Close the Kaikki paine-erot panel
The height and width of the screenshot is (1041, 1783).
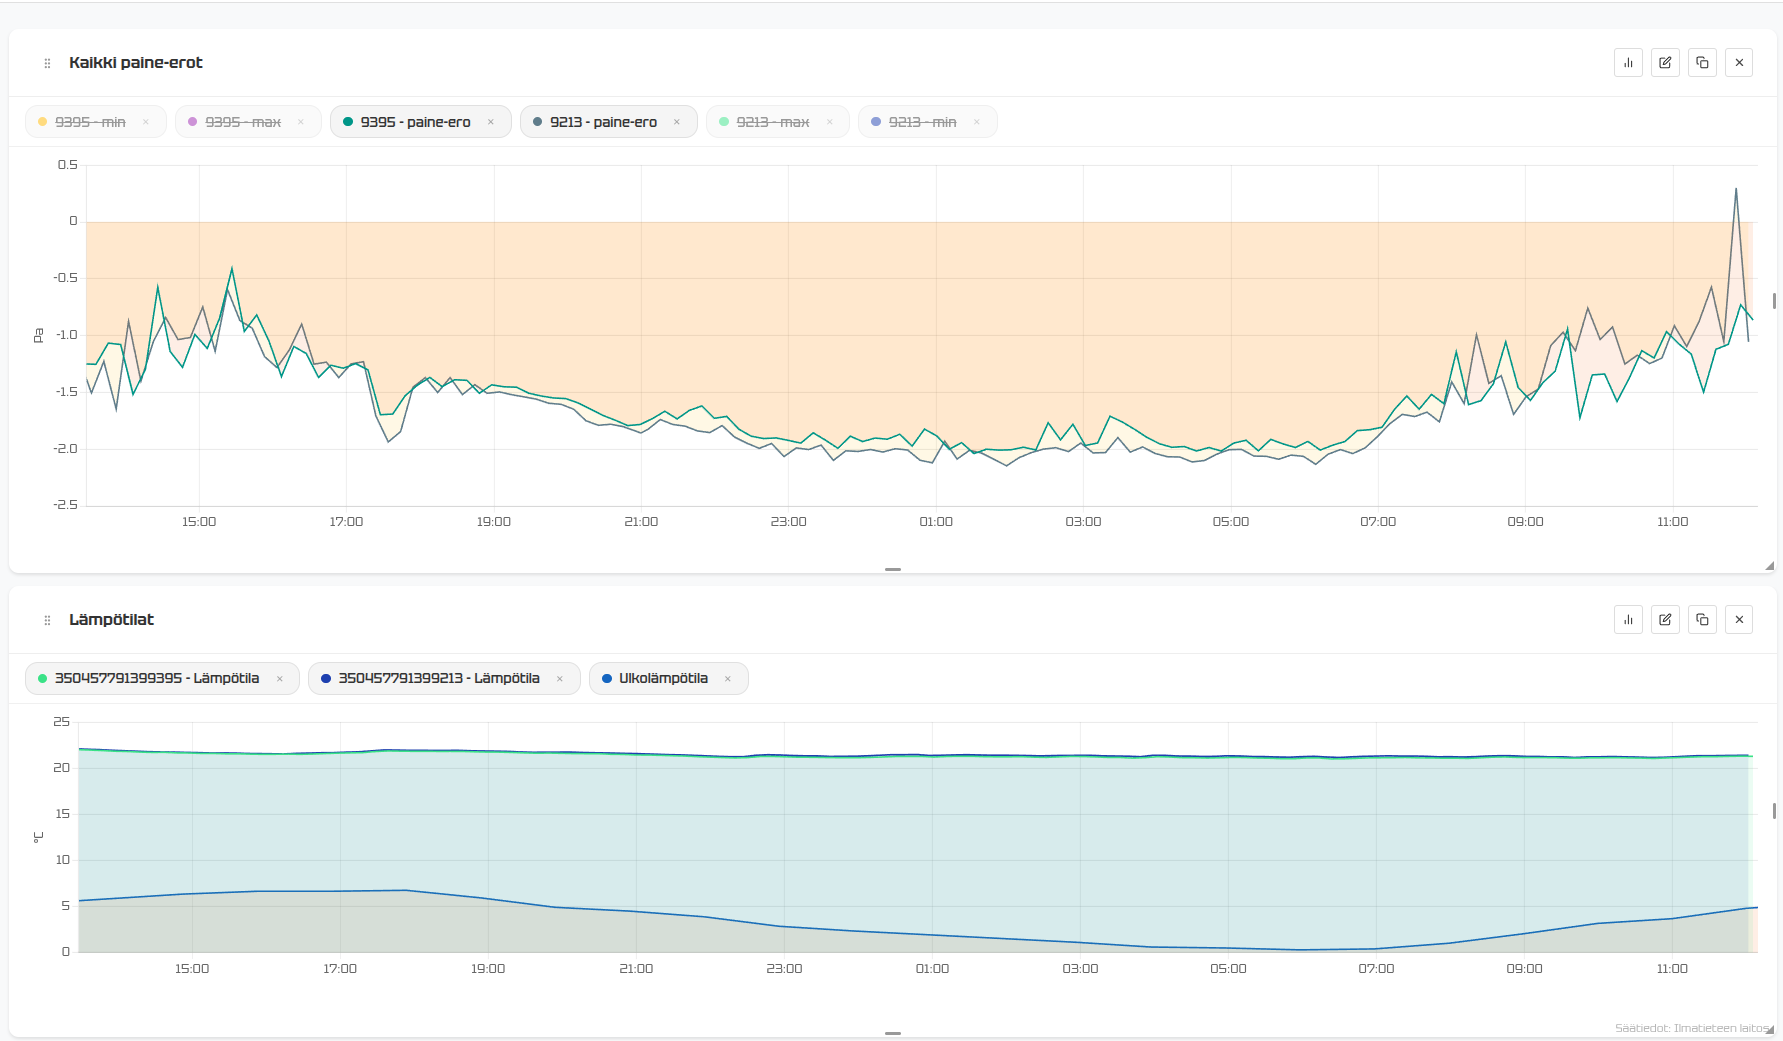(1739, 62)
